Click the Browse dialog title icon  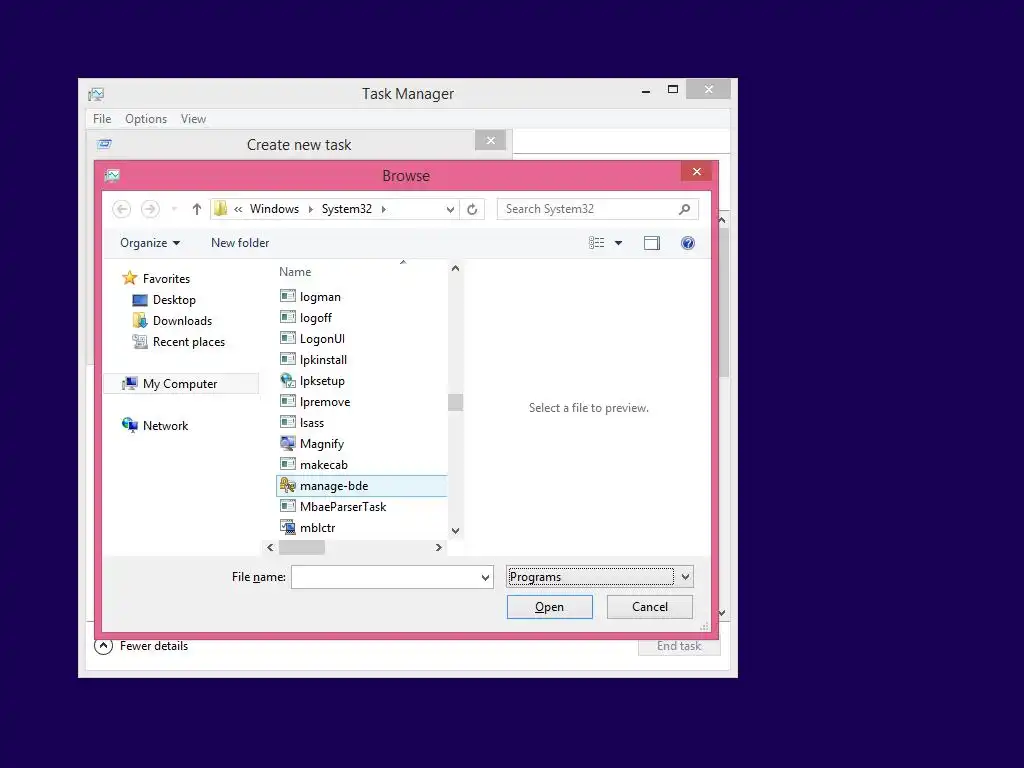coord(112,175)
